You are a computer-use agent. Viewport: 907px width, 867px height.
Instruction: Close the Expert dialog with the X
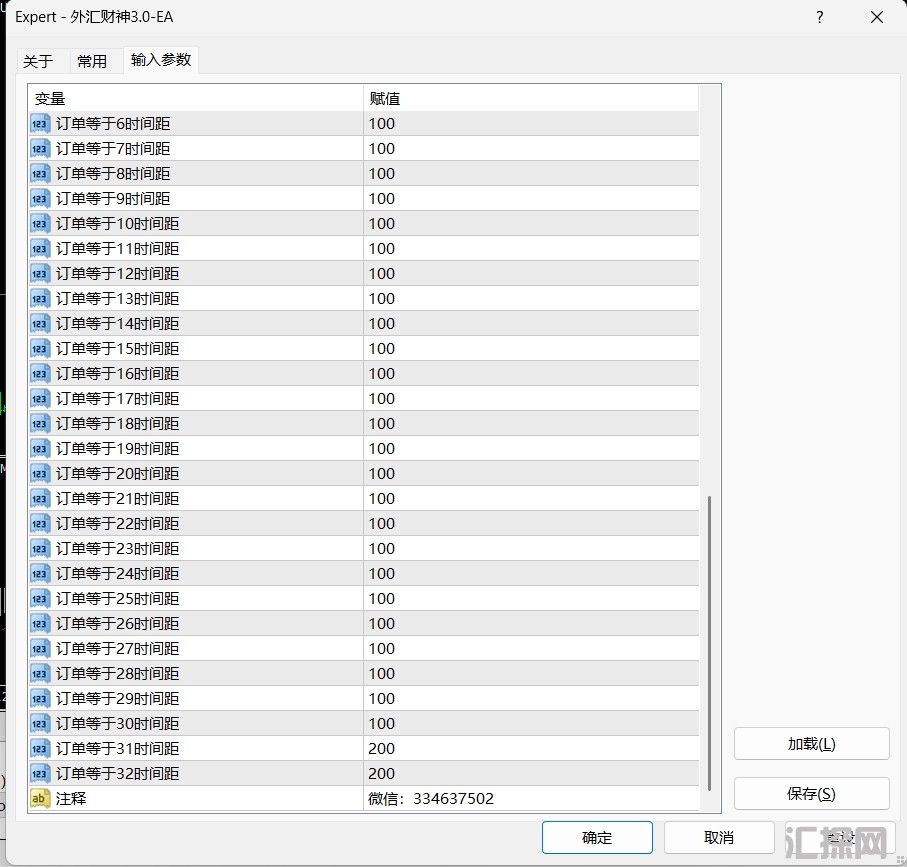coord(877,17)
